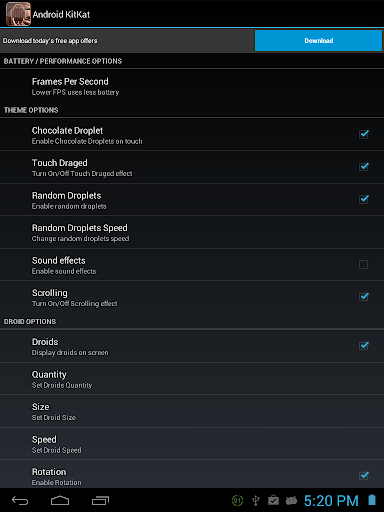This screenshot has width=384, height=512.
Task: Enable the Sound effects checkbox
Action: (363, 264)
